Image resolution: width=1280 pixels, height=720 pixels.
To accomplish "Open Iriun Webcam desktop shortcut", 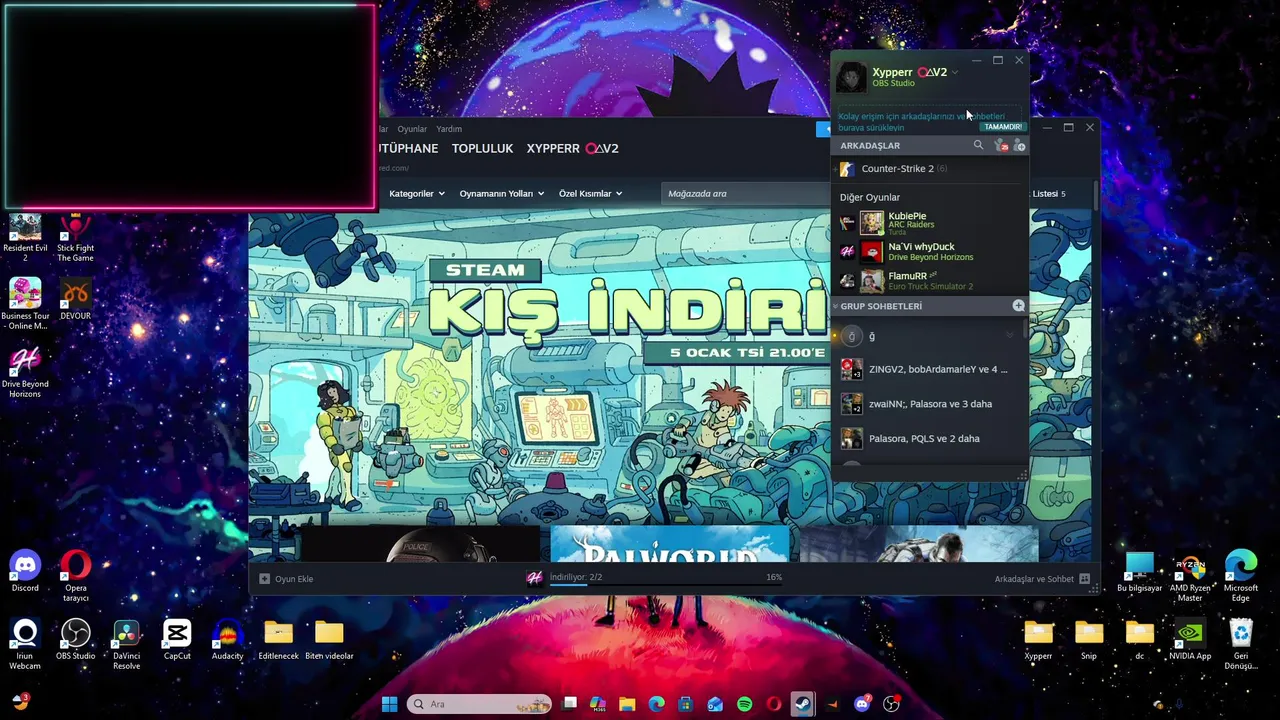I will click(25, 644).
